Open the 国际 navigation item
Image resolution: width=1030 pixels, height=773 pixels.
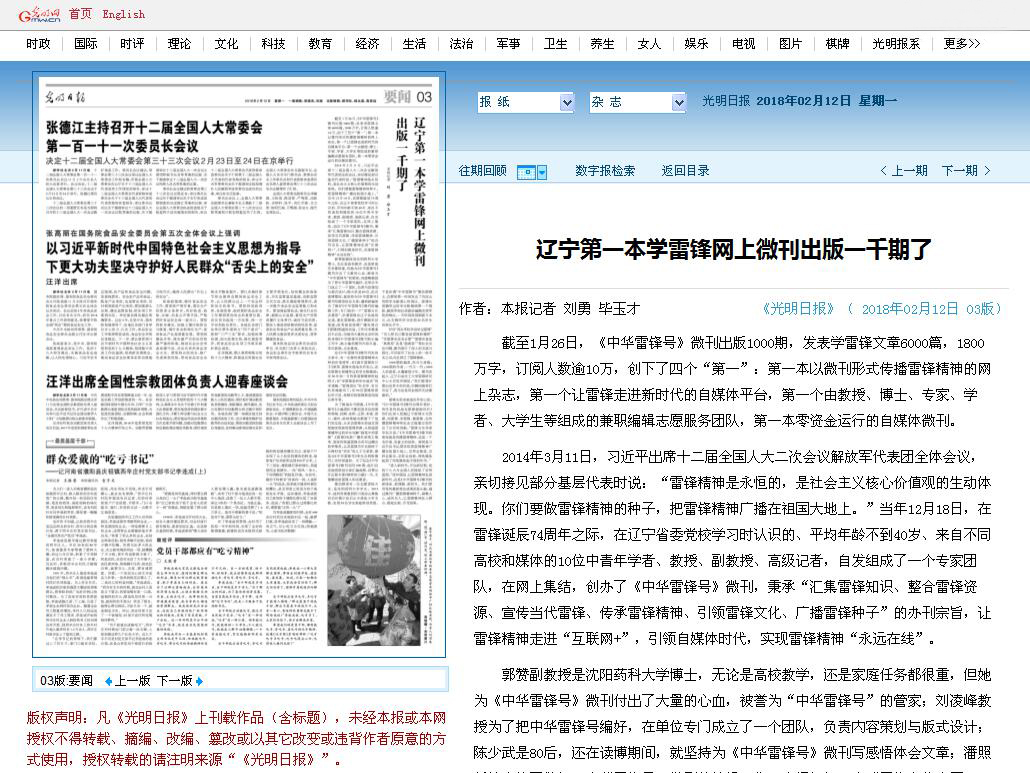coord(85,43)
